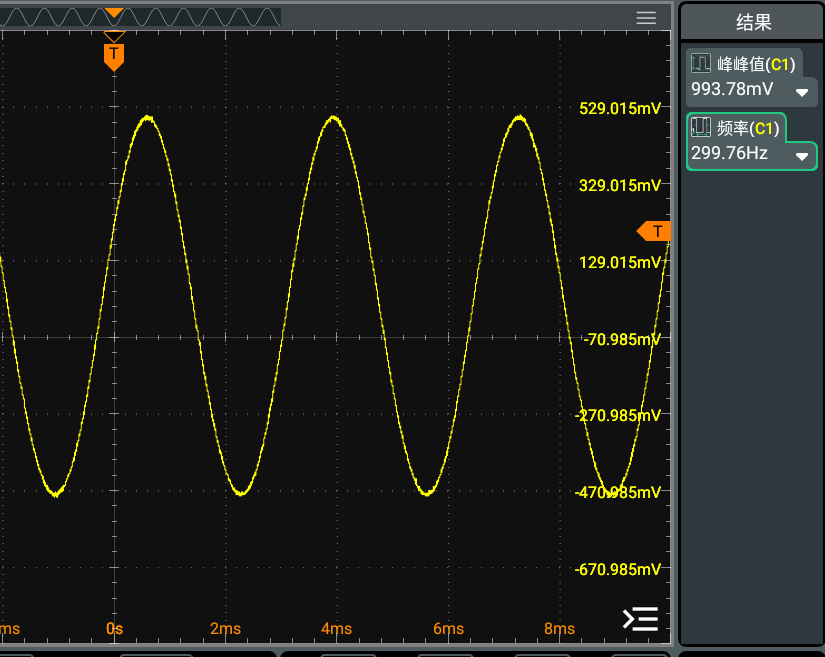Expand the 频率 299.76Hz dropdown arrow

click(801, 156)
